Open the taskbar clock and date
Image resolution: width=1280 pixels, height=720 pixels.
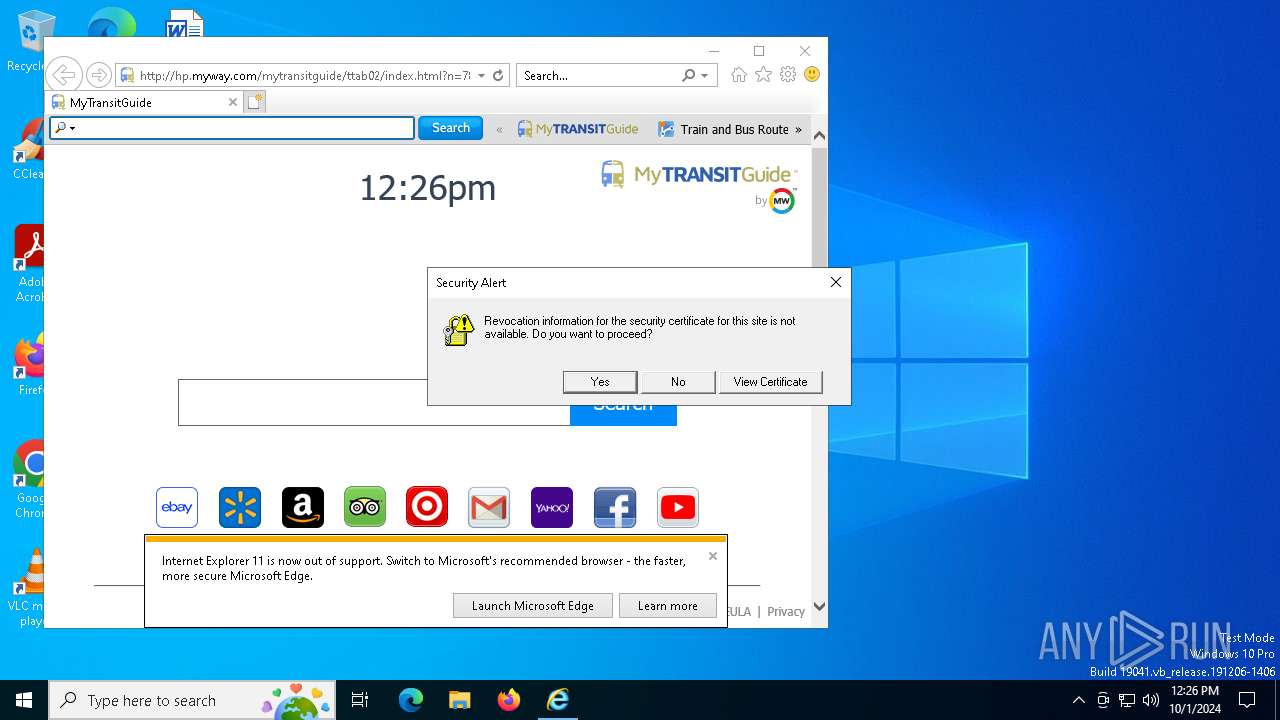coord(1195,700)
